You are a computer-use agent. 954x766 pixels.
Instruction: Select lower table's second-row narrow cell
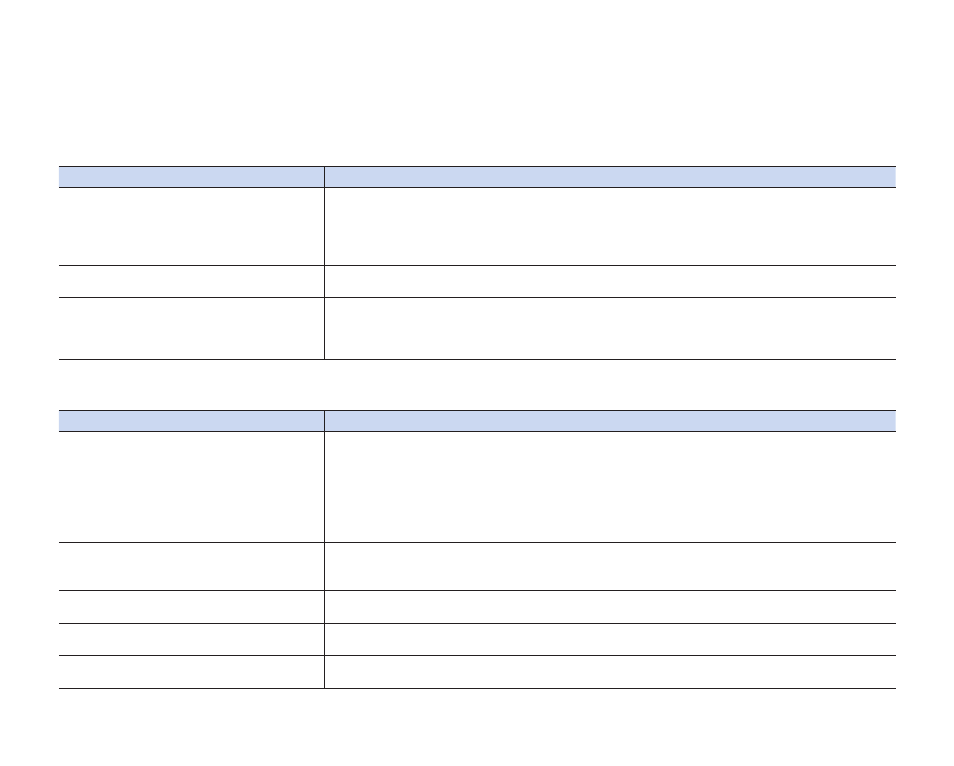(x=191, y=566)
